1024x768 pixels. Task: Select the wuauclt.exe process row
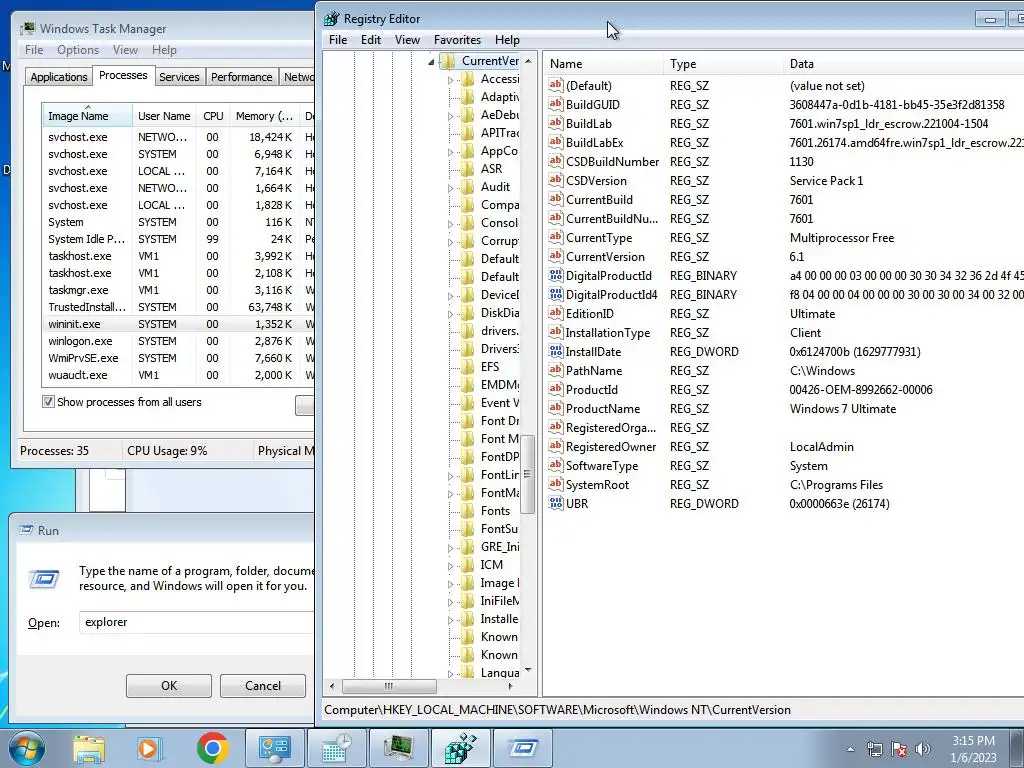click(178, 375)
